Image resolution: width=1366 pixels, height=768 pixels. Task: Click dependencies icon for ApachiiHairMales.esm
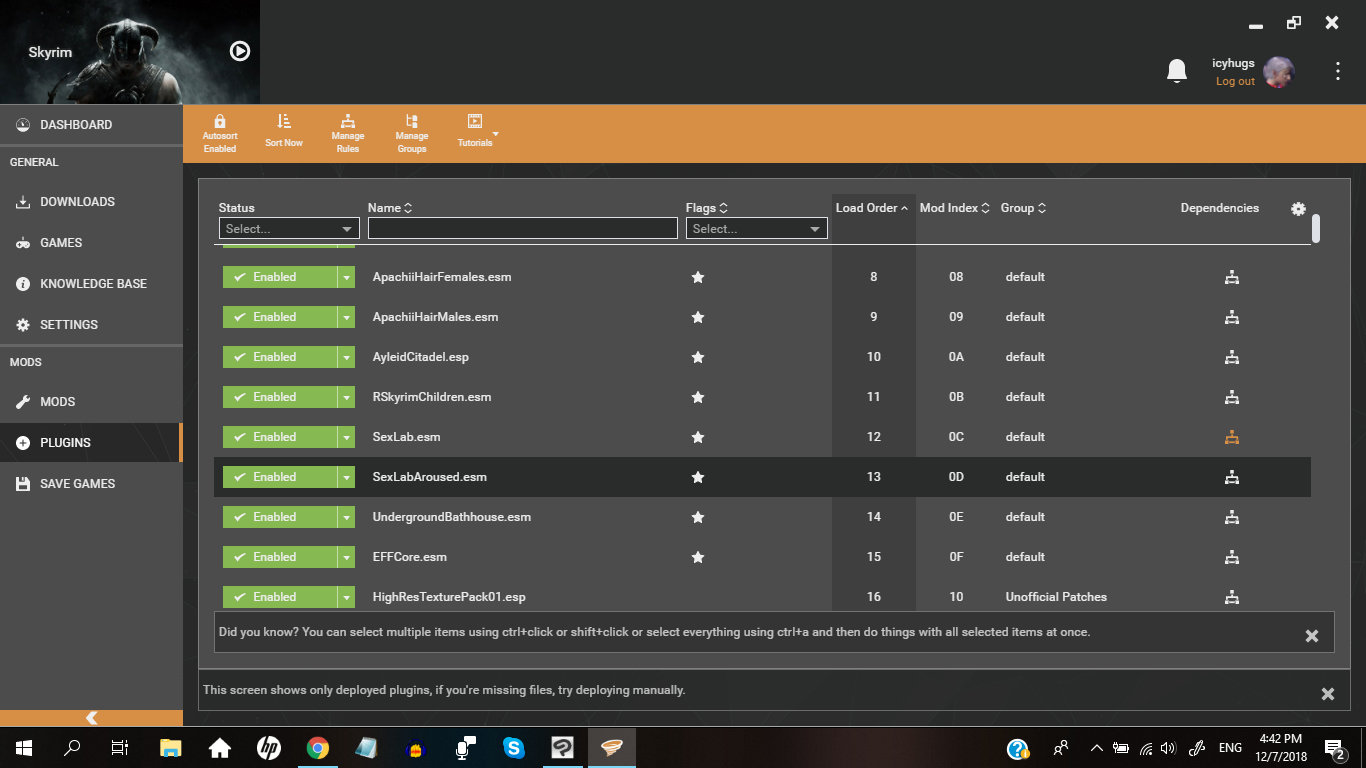(1232, 317)
